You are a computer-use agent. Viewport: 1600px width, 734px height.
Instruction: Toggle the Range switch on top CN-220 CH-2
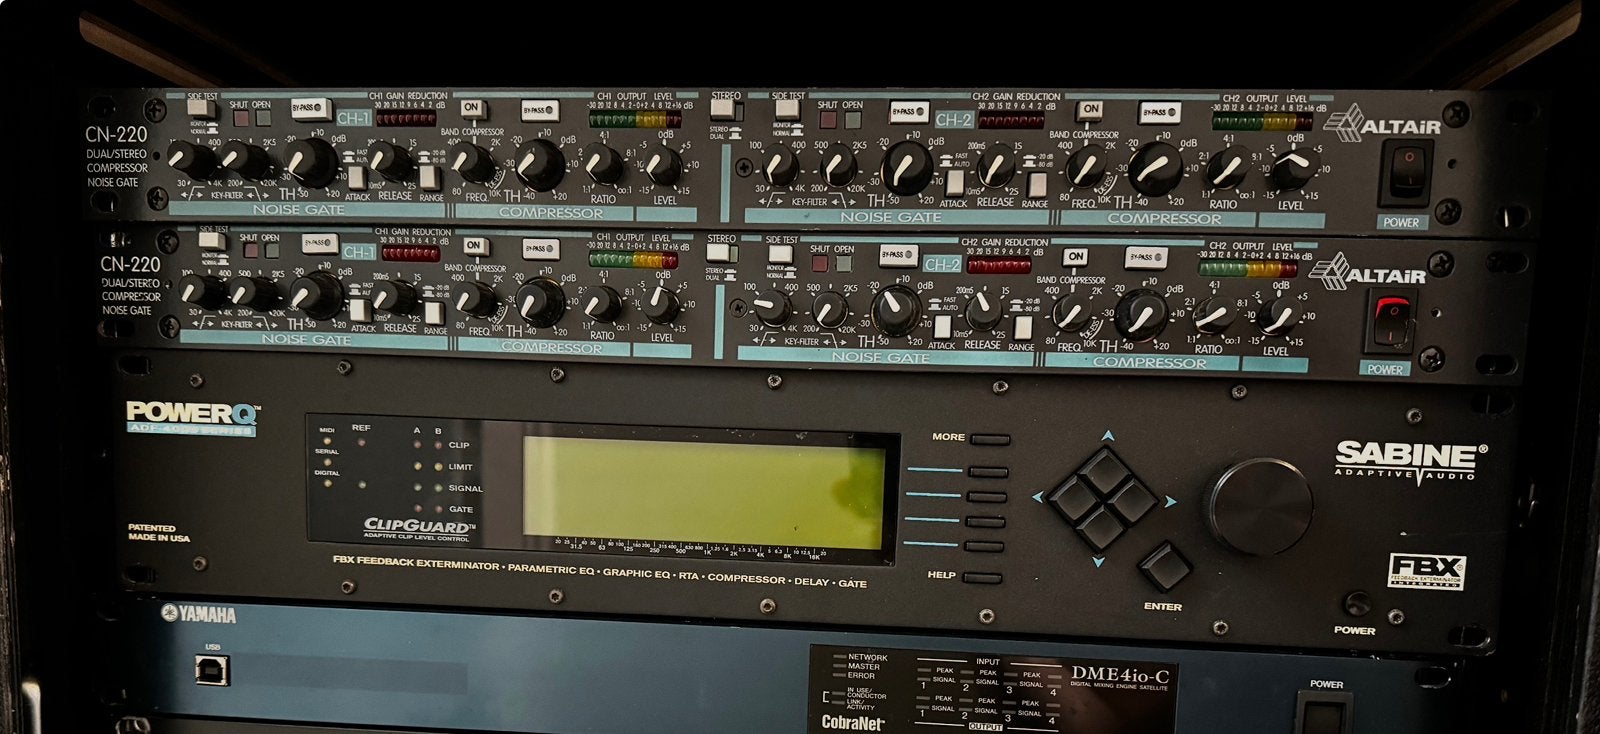pyautogui.click(x=1037, y=186)
